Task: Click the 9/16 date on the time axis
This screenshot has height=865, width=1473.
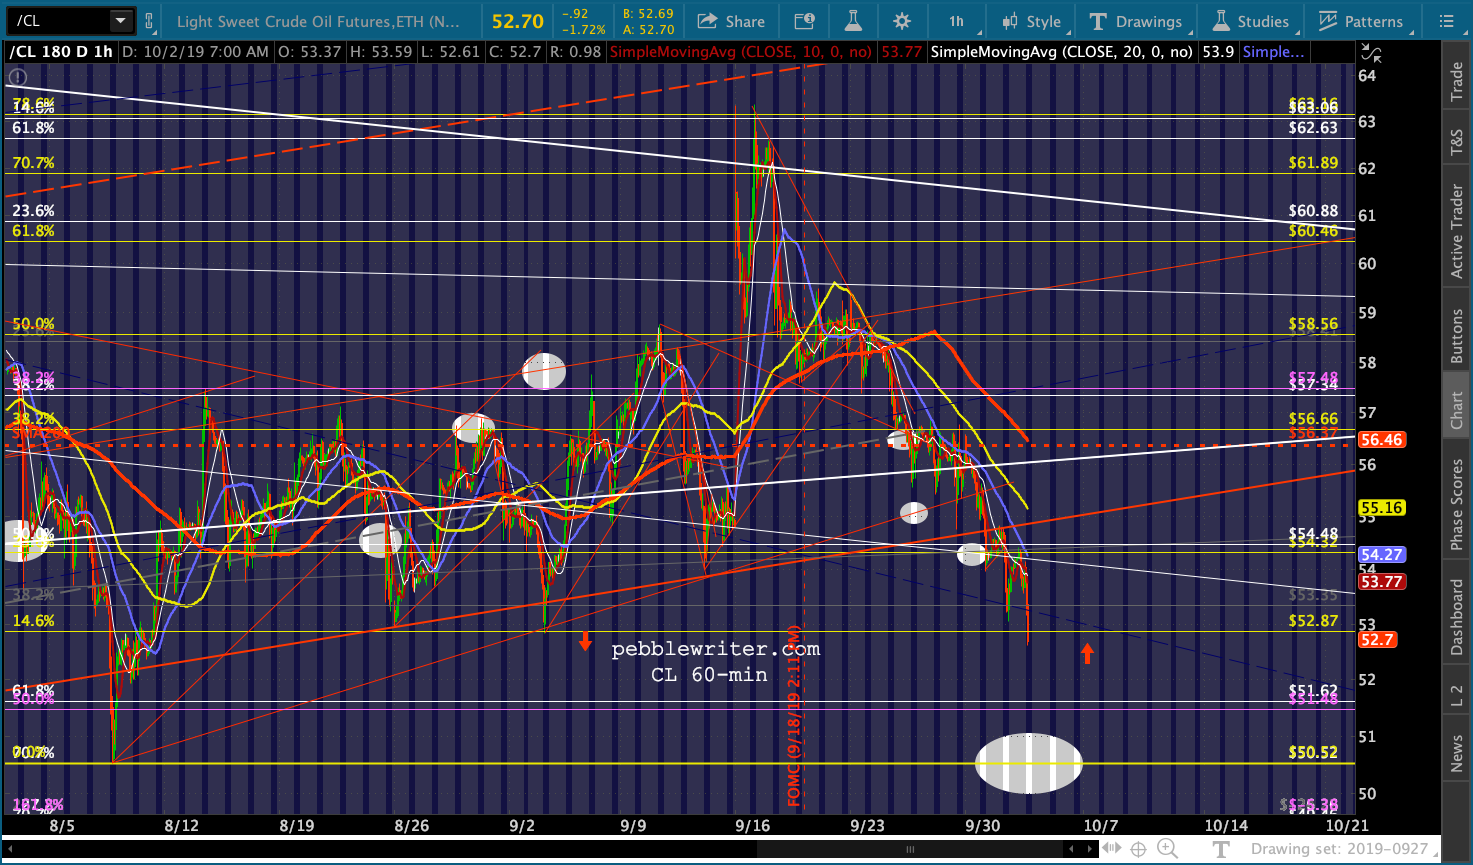Action: 752,826
